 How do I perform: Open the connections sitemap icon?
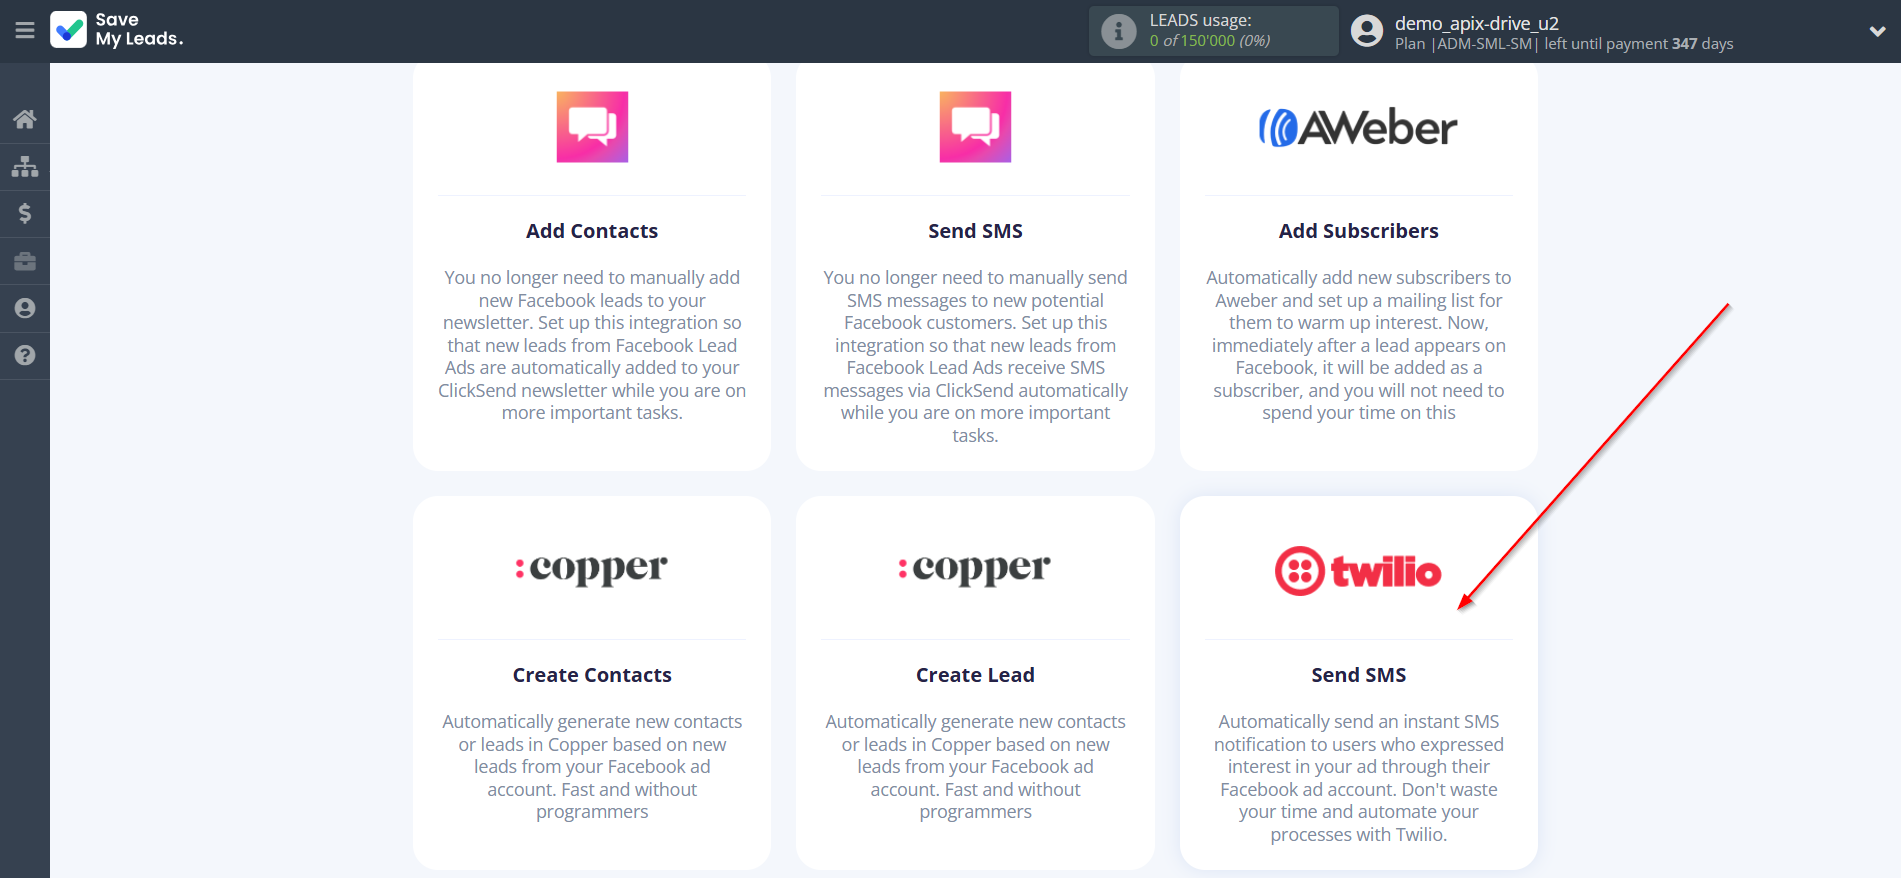(x=25, y=166)
